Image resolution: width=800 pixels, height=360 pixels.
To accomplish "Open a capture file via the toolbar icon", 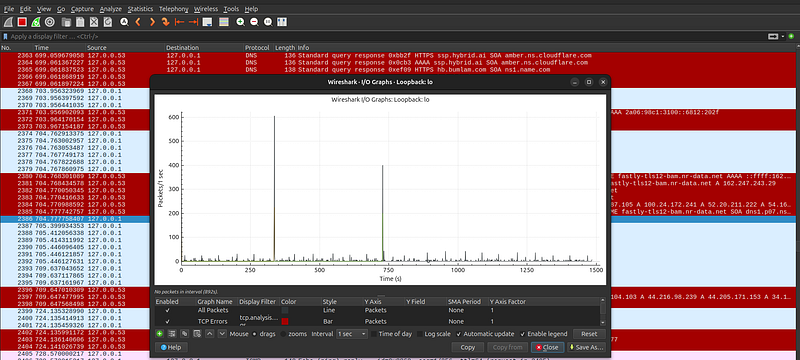I will pos(66,22).
